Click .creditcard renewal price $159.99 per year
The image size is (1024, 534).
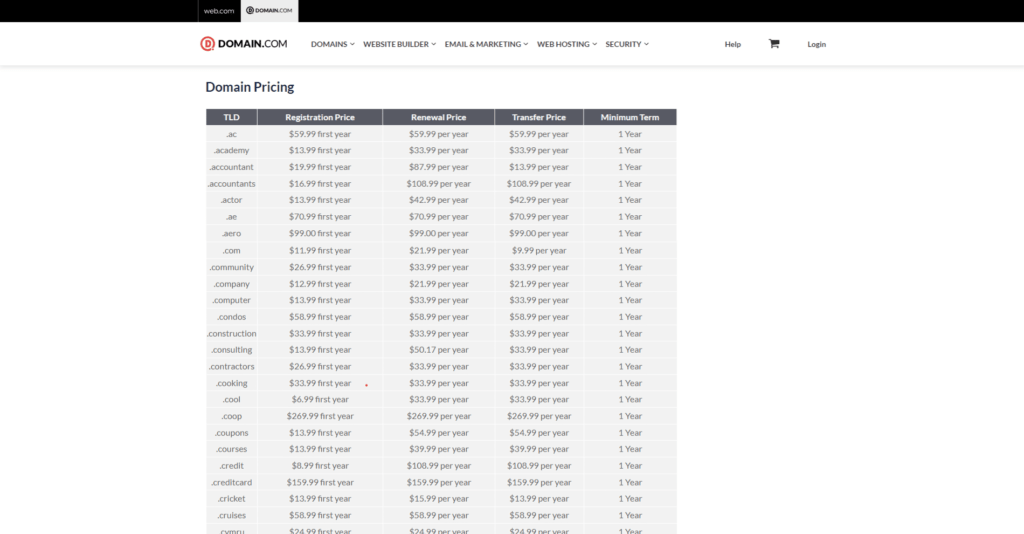click(x=439, y=482)
